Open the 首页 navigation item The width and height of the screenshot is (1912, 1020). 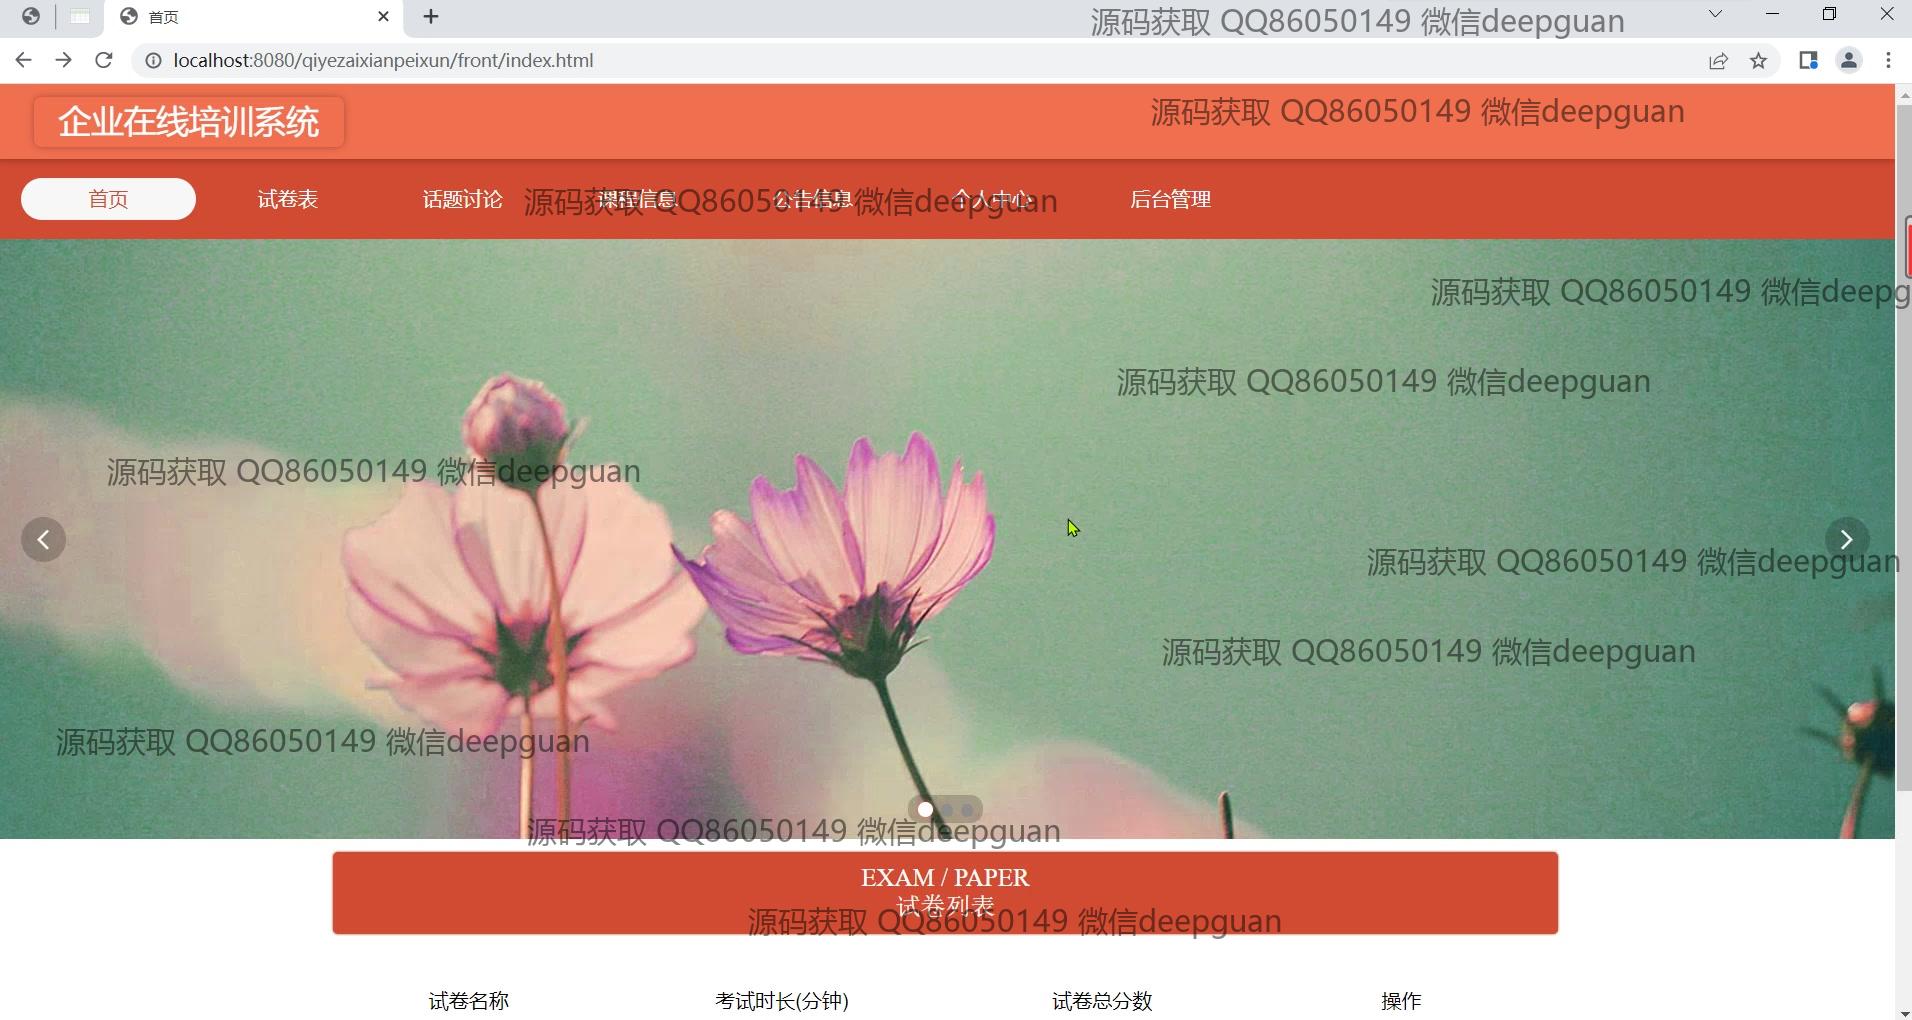[108, 199]
